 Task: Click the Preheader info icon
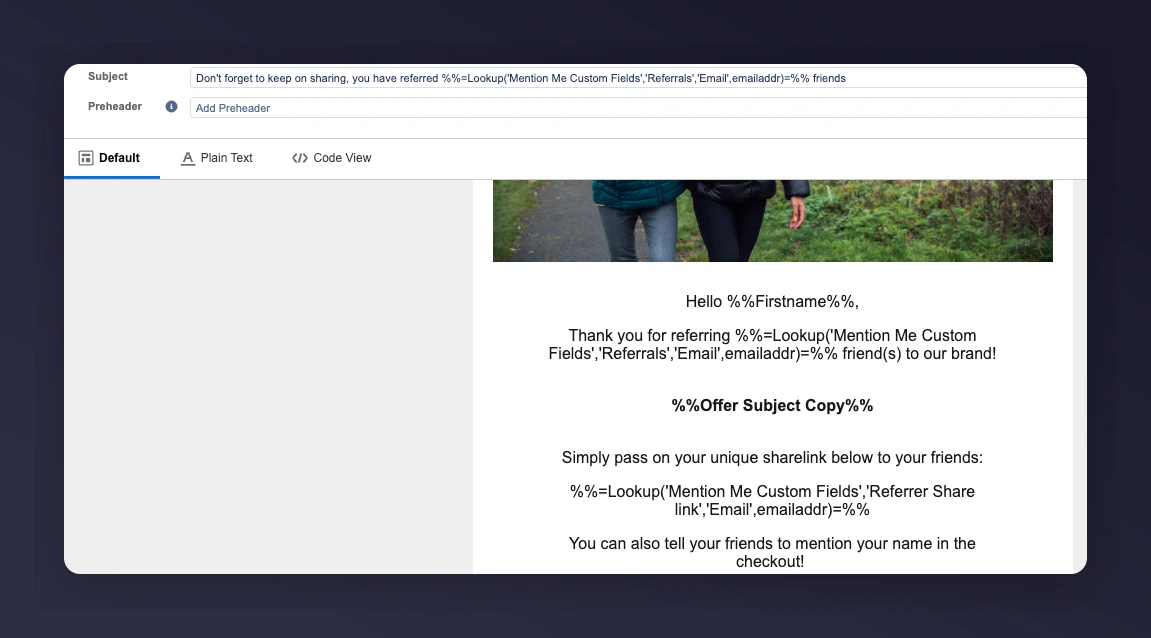(171, 106)
